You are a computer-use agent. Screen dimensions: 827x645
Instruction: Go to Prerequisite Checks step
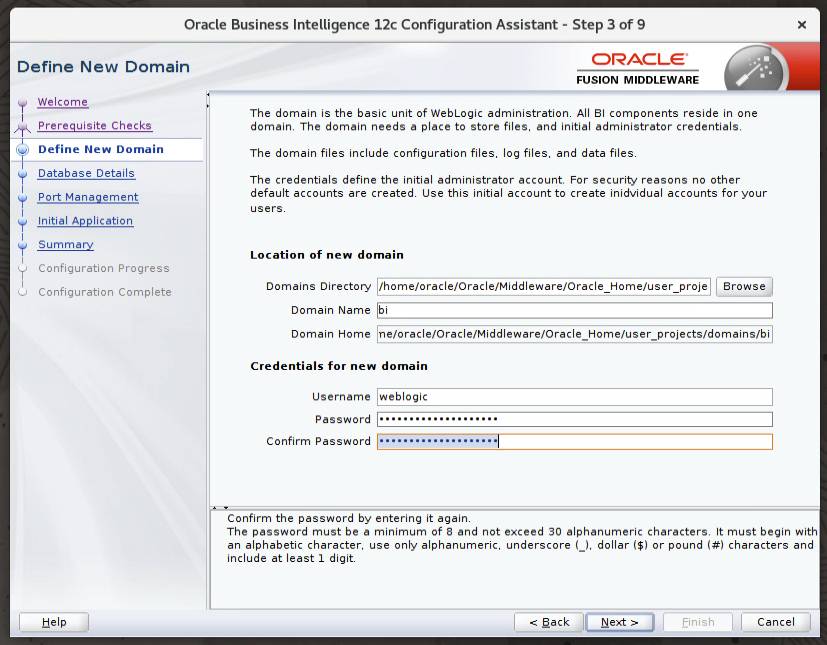(94, 126)
